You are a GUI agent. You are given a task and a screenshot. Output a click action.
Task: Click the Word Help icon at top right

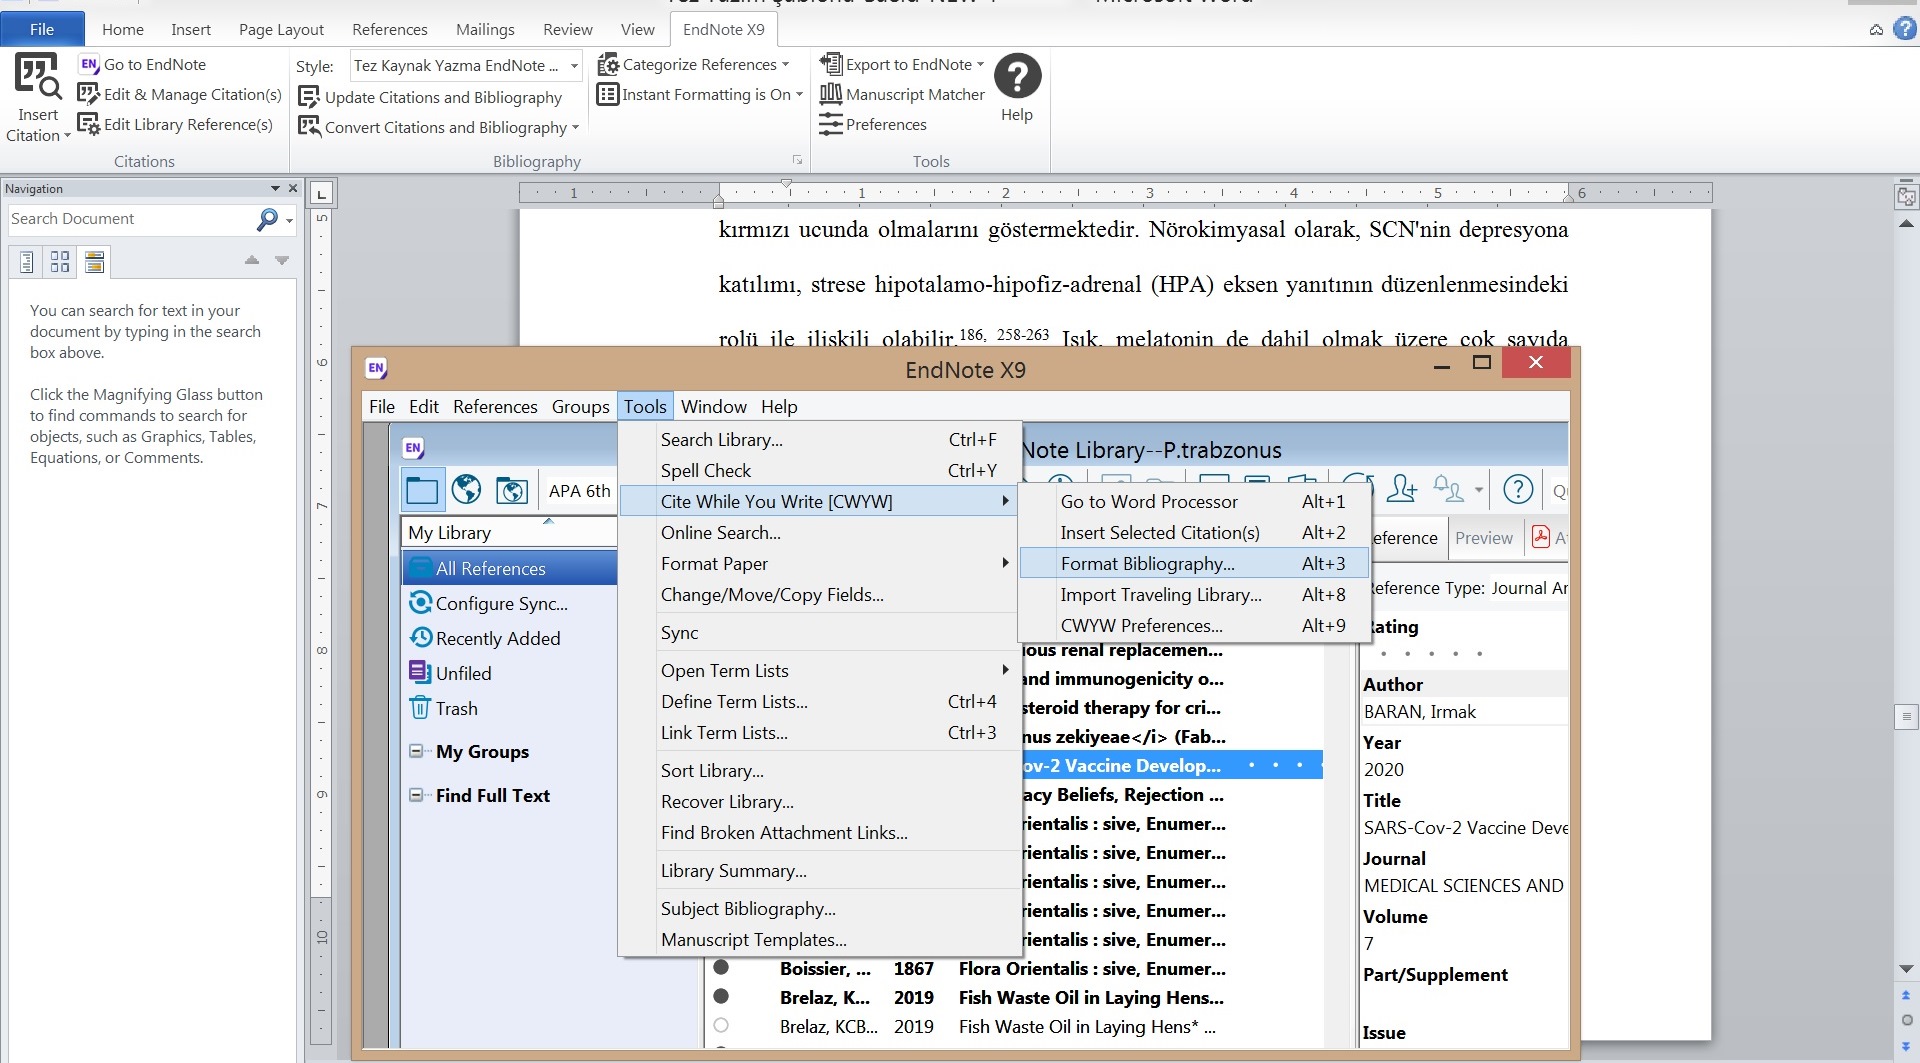1905,28
